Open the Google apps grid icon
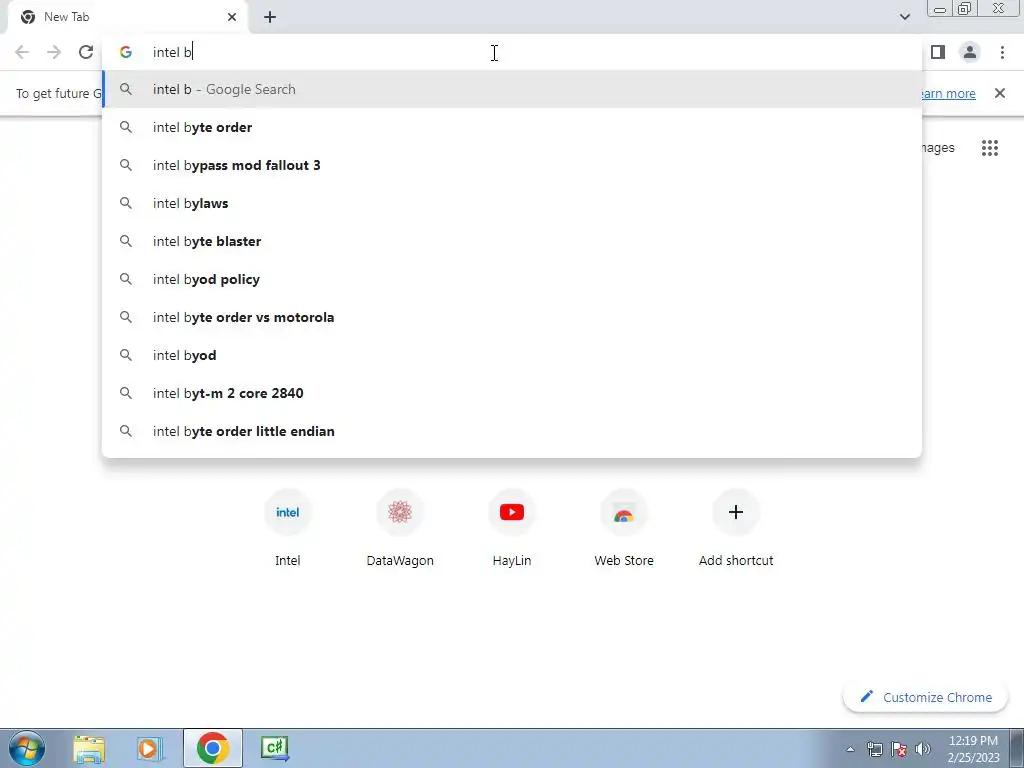The width and height of the screenshot is (1024, 768). tap(989, 148)
